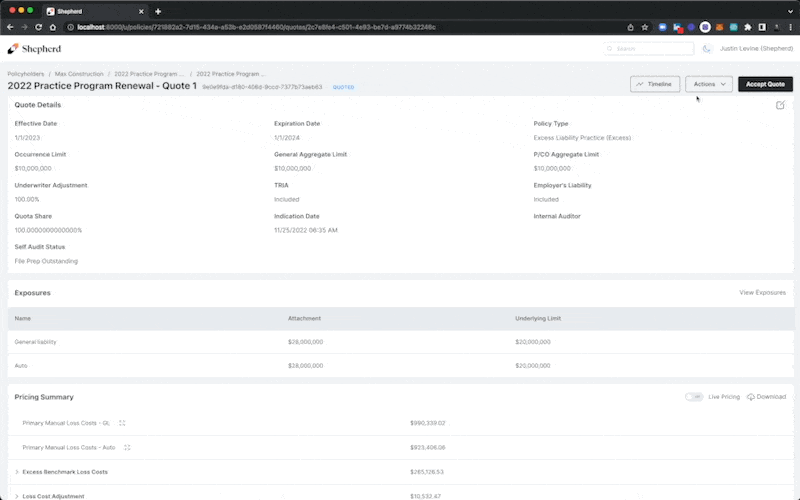Image resolution: width=800 pixels, height=500 pixels.
Task: Expand the Primary Manual Loss Costs - Auto icon
Action: click(x=127, y=447)
